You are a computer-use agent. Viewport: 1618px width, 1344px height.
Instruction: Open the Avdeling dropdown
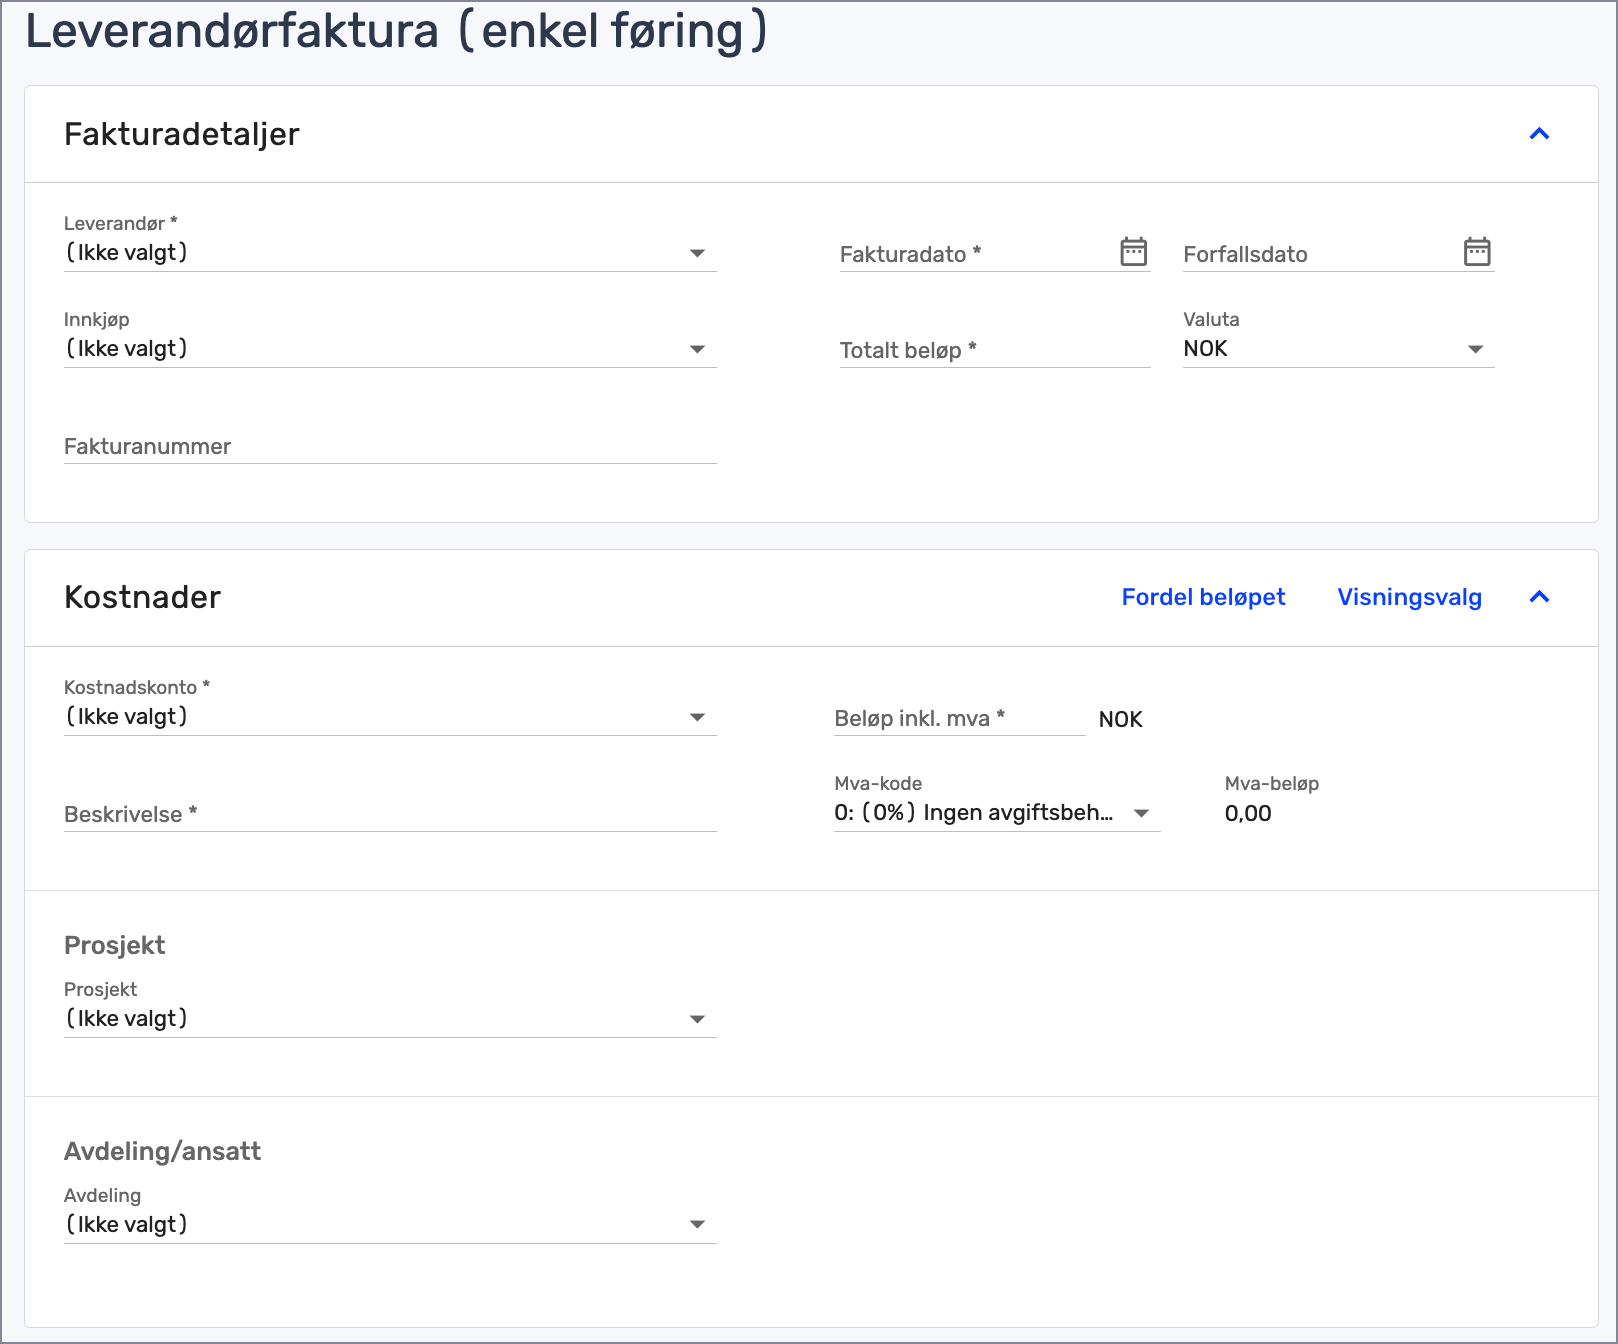pyautogui.click(x=390, y=1225)
